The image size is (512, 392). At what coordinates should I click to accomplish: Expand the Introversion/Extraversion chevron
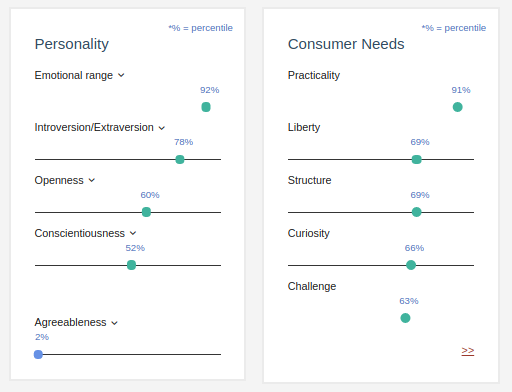(x=162, y=128)
